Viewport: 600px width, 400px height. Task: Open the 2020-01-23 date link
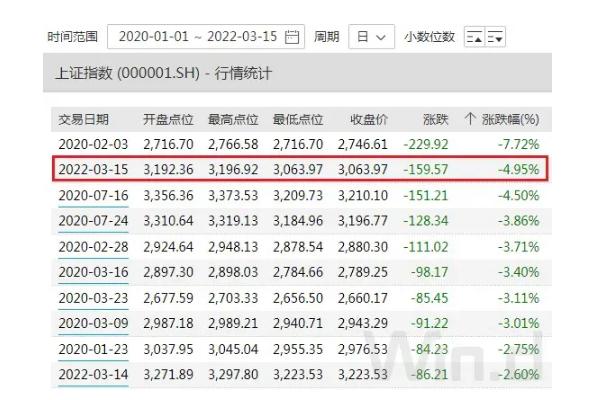click(x=93, y=349)
